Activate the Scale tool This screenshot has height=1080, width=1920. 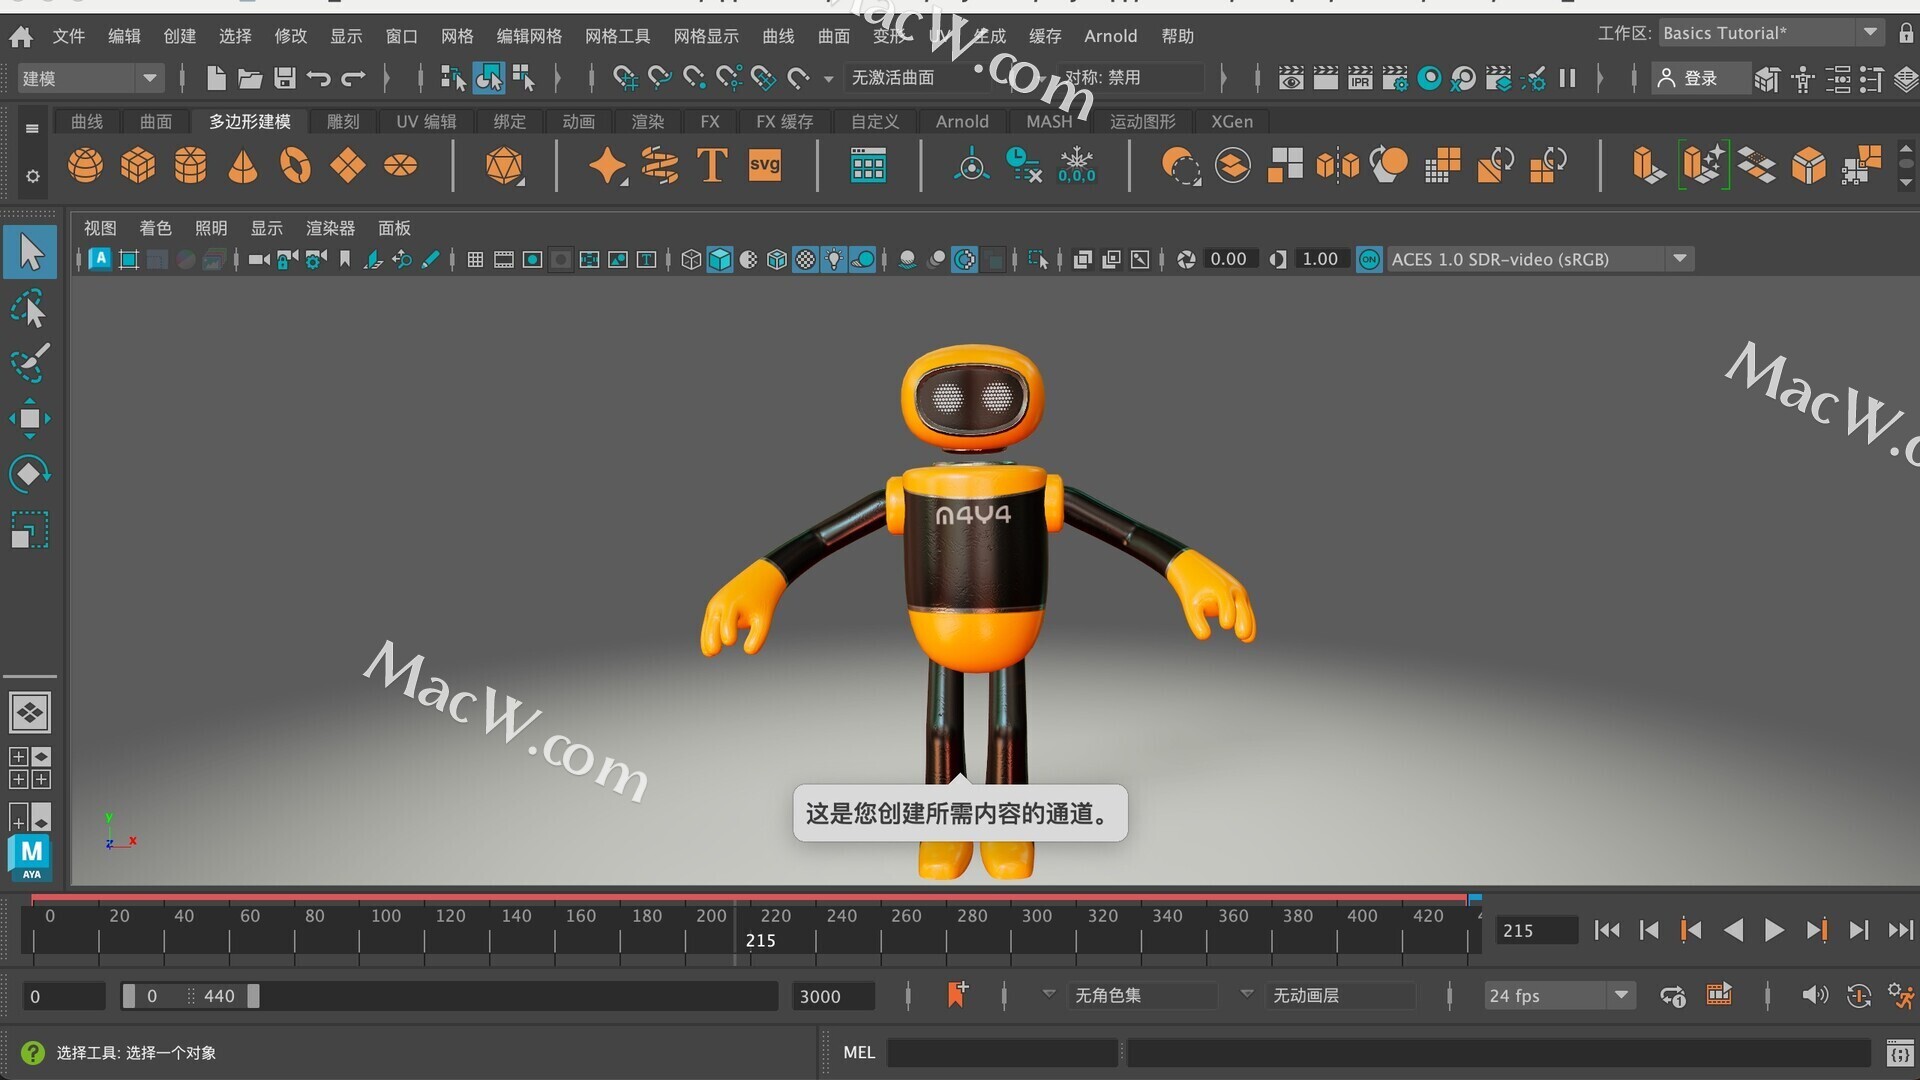click(30, 529)
